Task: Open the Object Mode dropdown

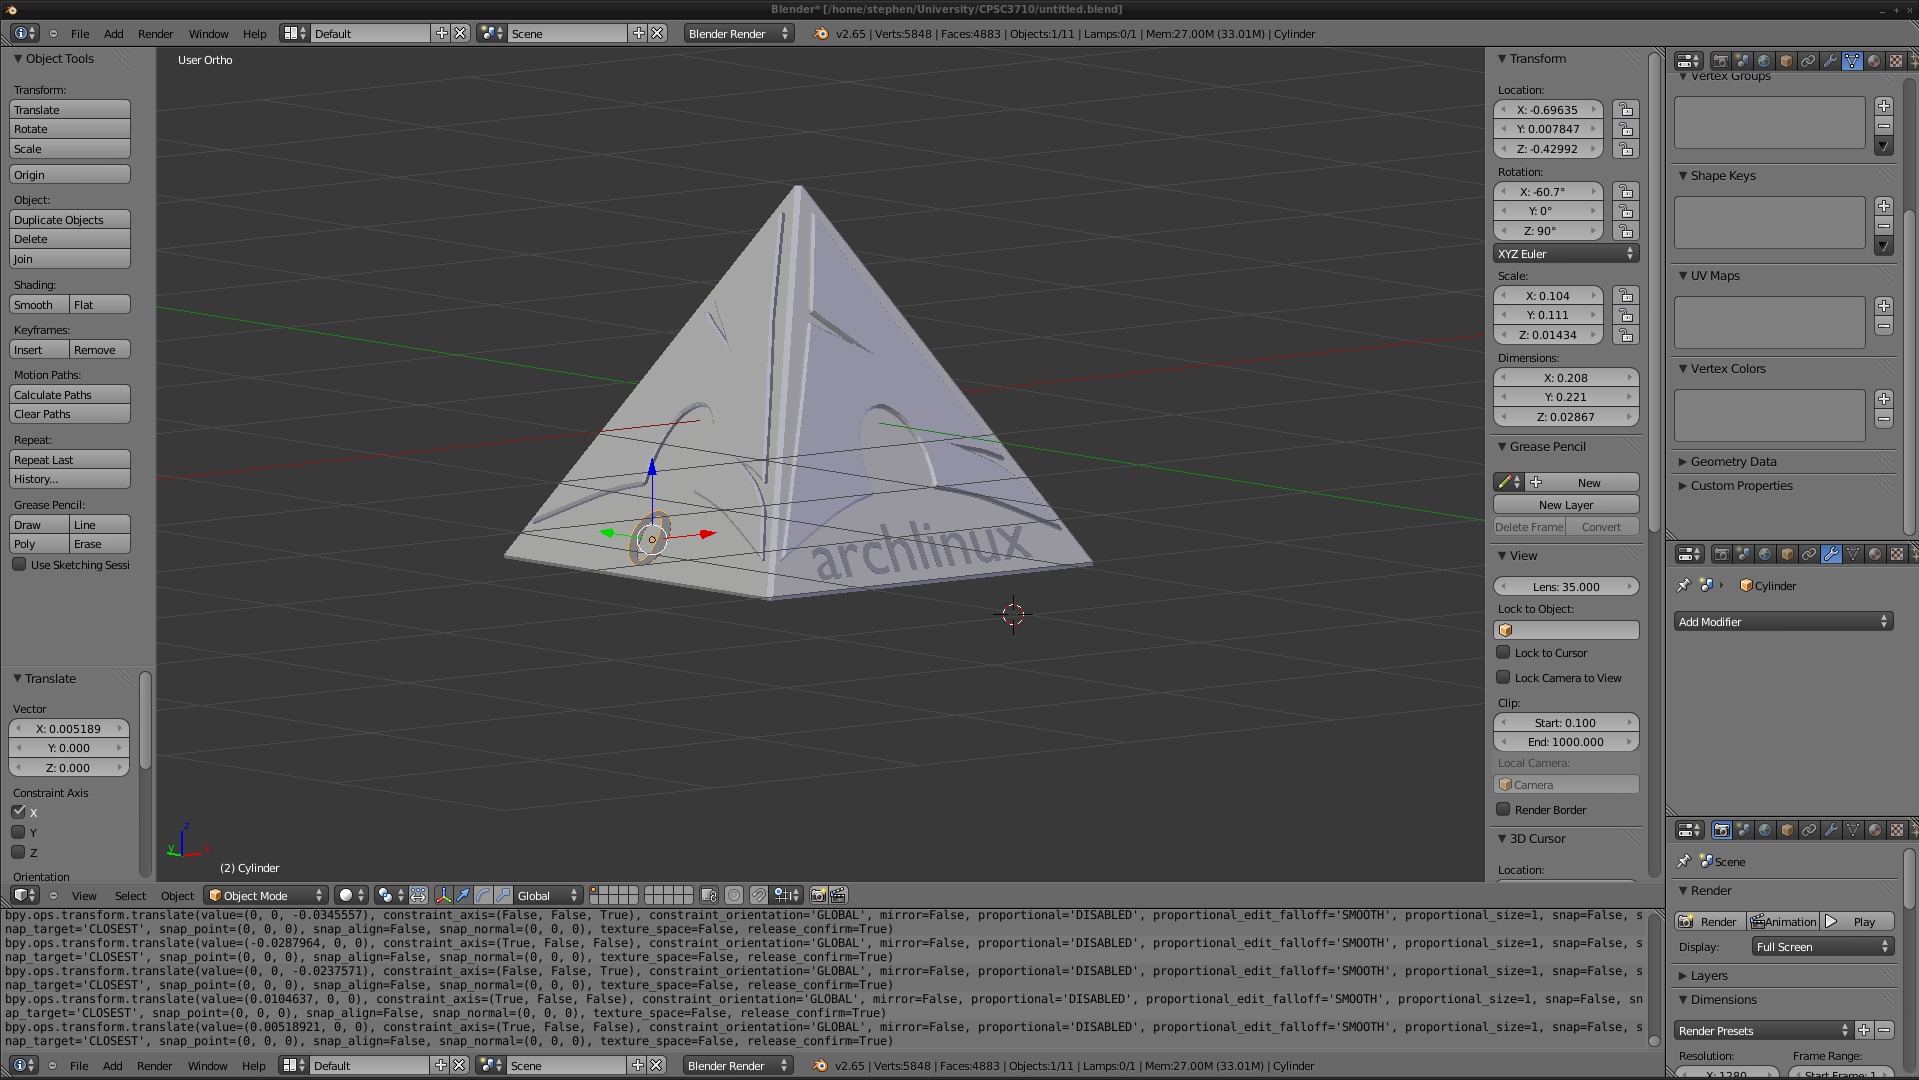Action: pos(266,895)
